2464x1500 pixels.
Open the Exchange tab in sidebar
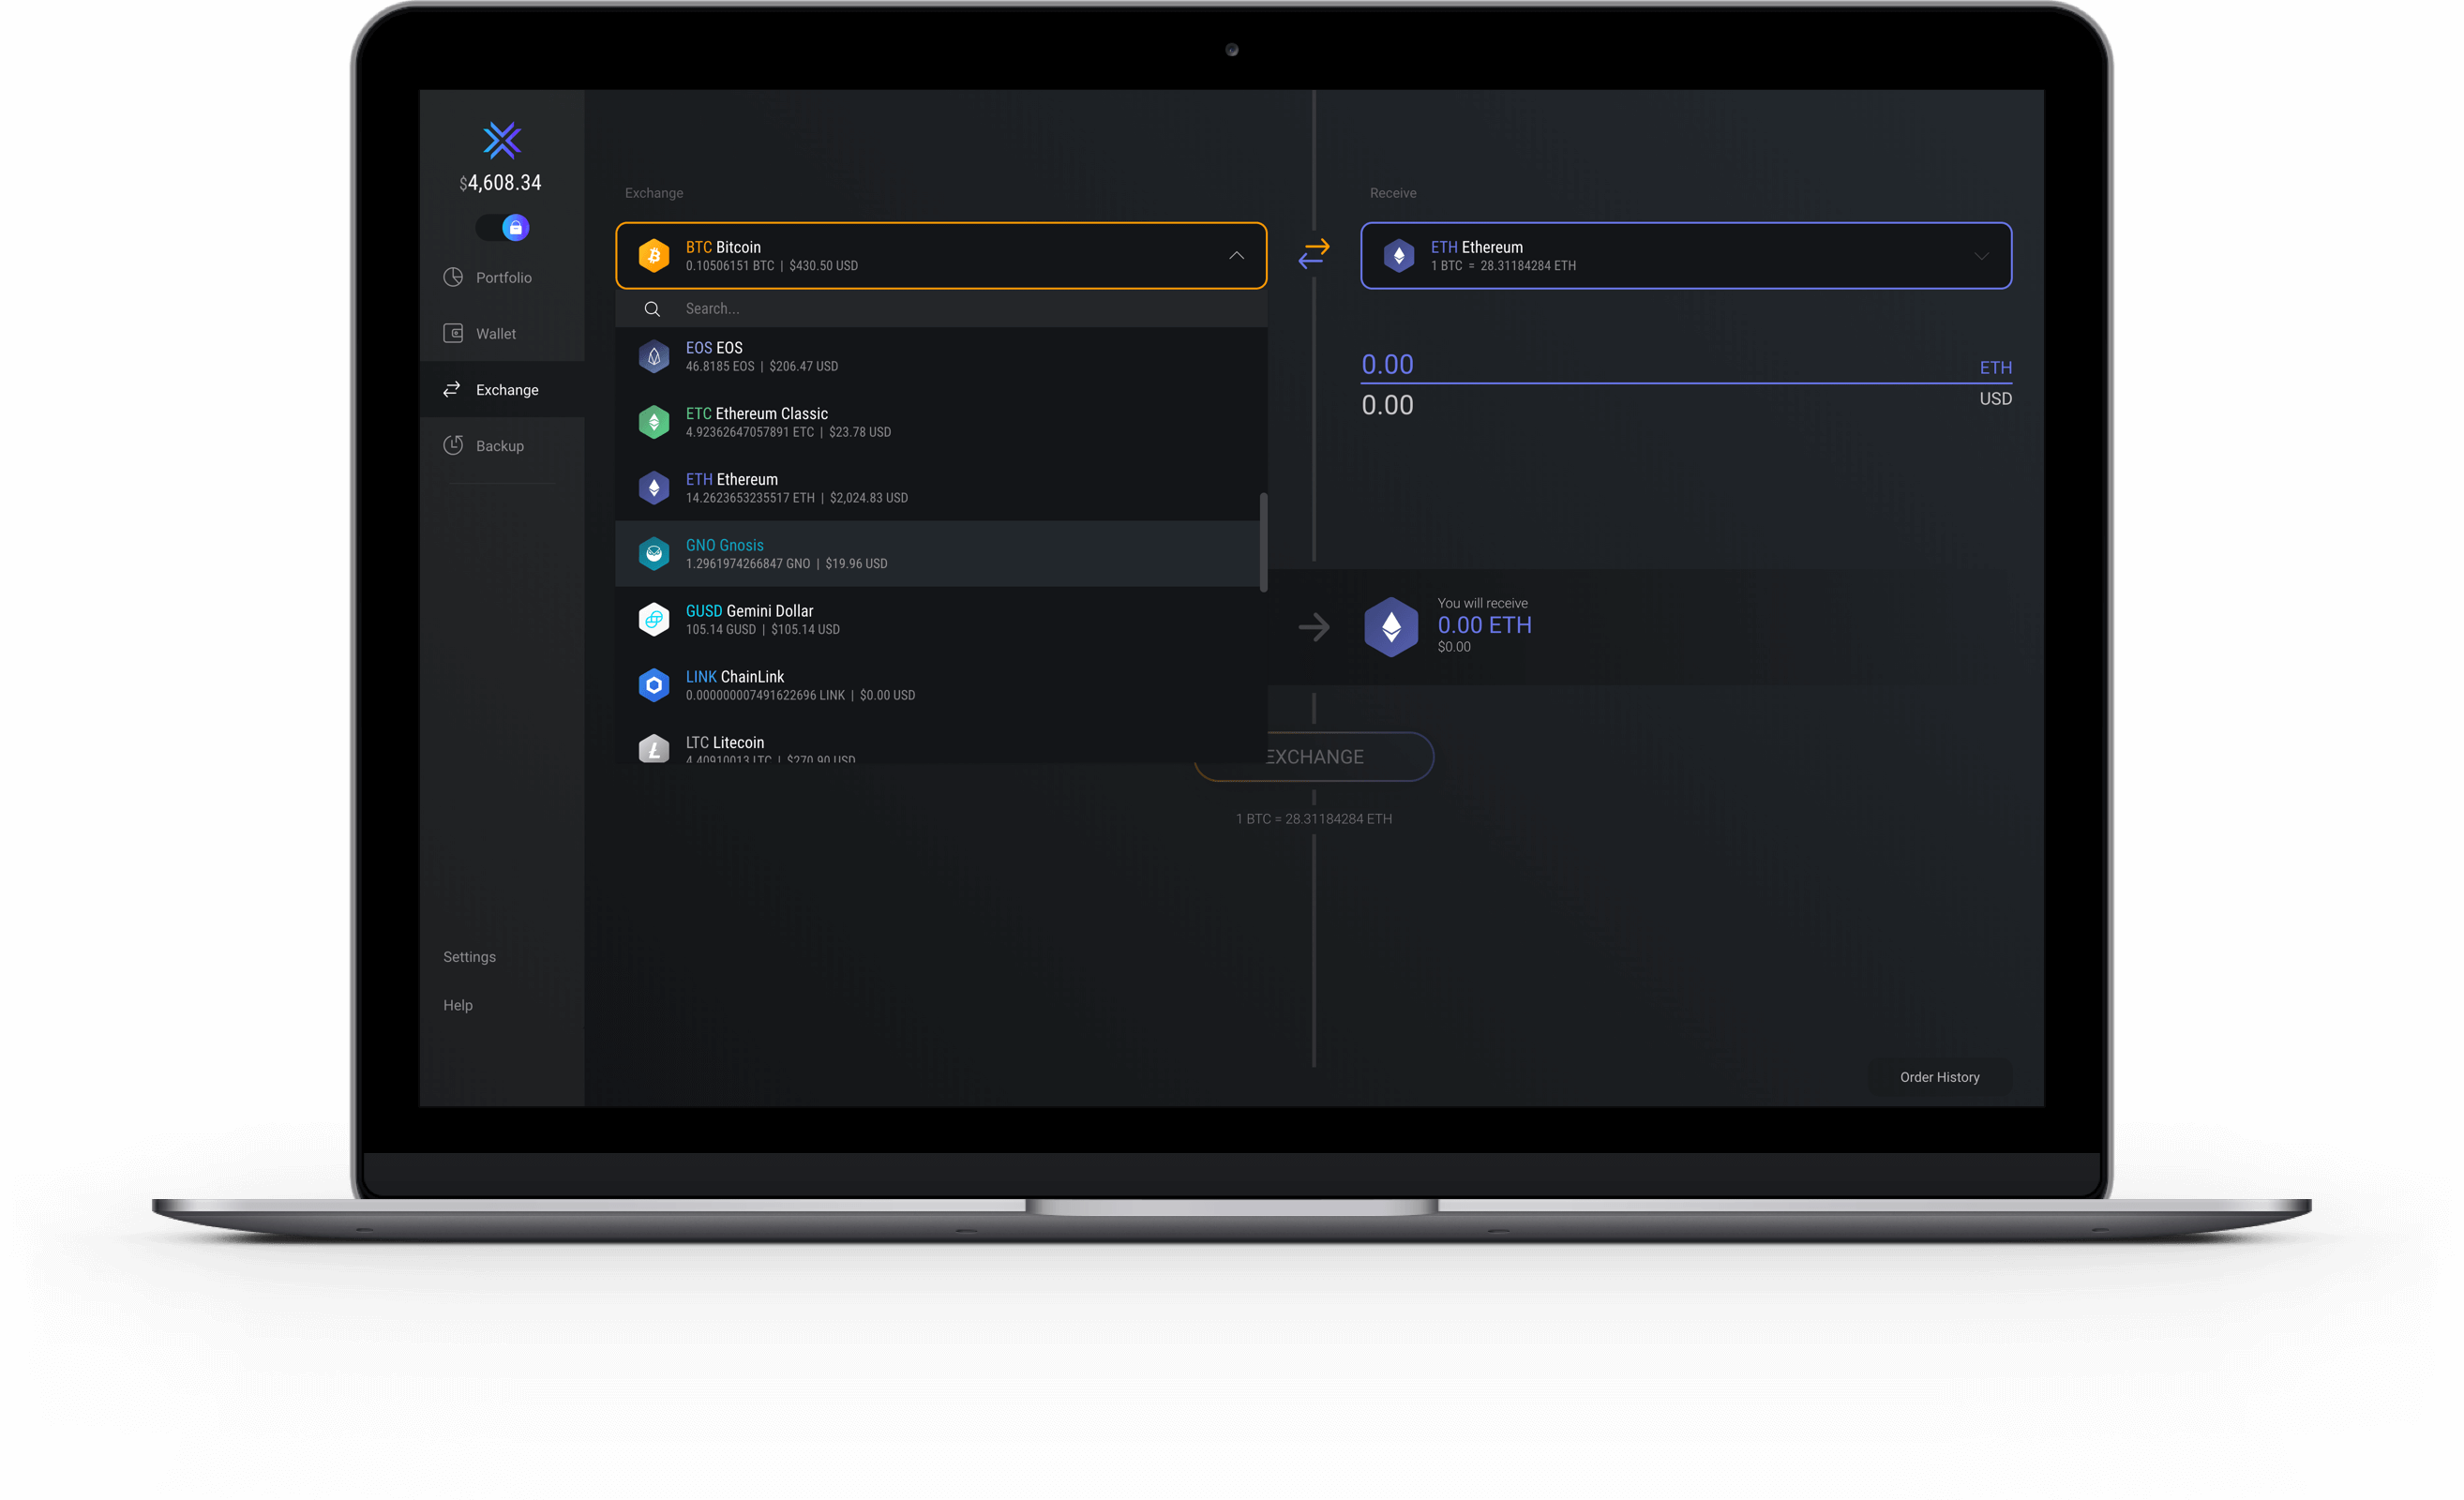click(x=506, y=389)
